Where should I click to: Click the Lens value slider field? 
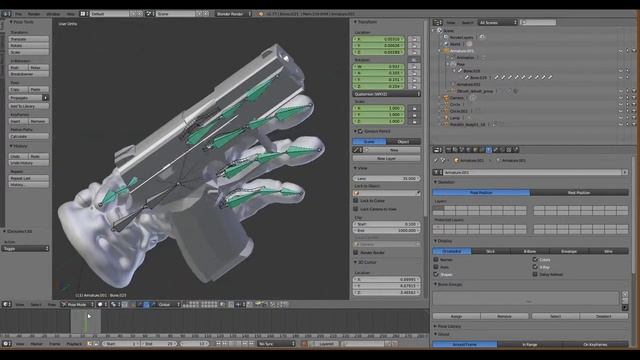(387, 179)
